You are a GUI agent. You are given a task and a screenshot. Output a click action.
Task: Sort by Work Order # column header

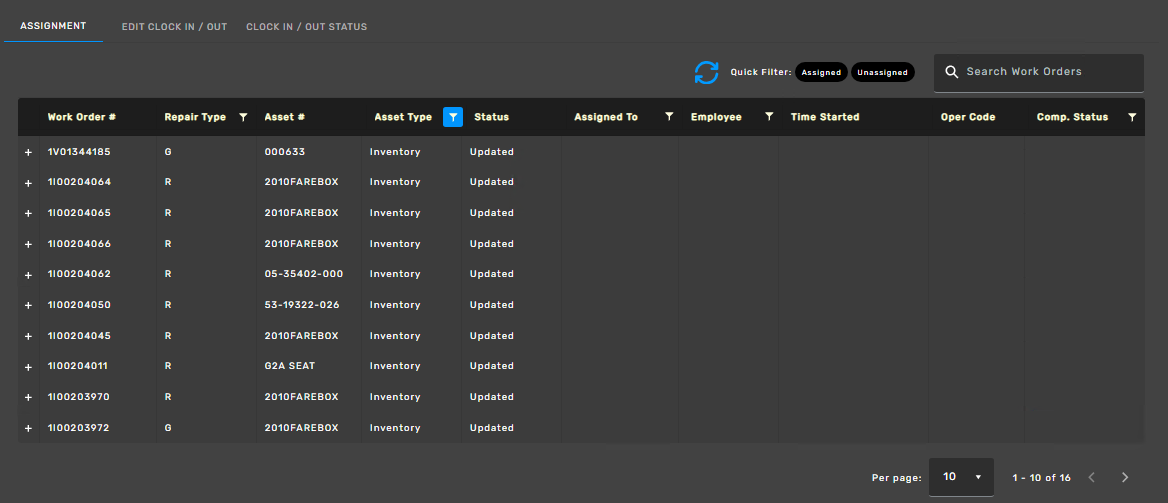click(82, 117)
